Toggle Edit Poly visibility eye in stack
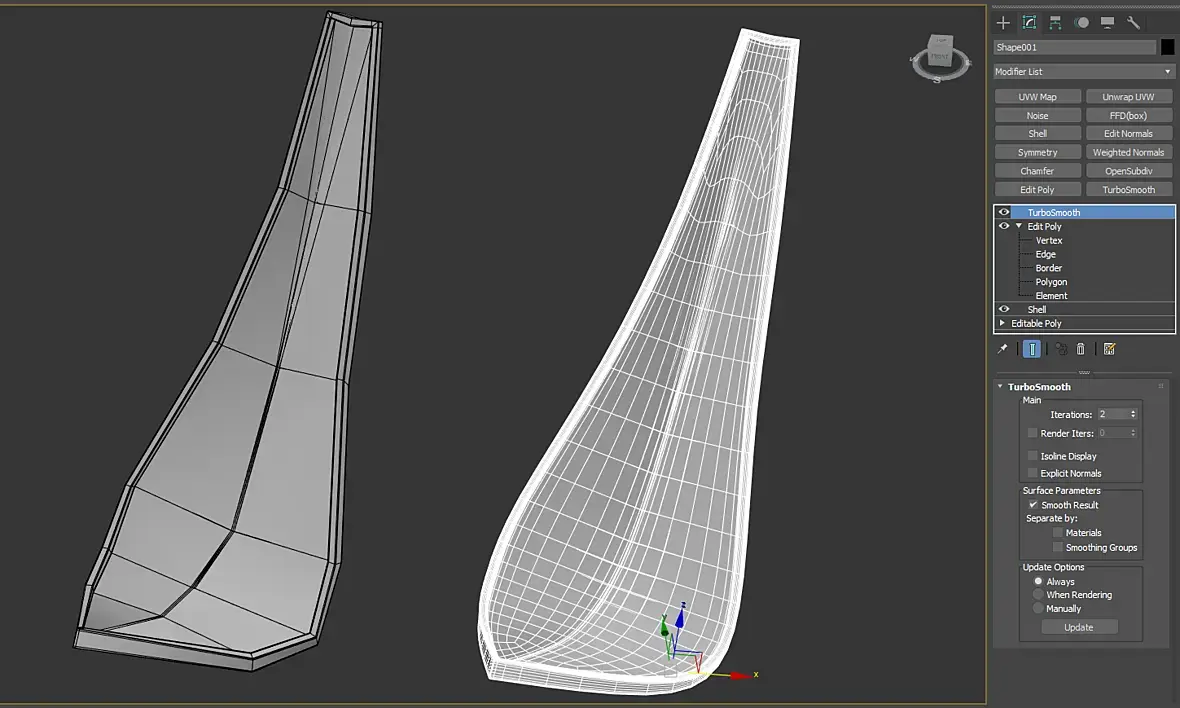 point(1004,226)
